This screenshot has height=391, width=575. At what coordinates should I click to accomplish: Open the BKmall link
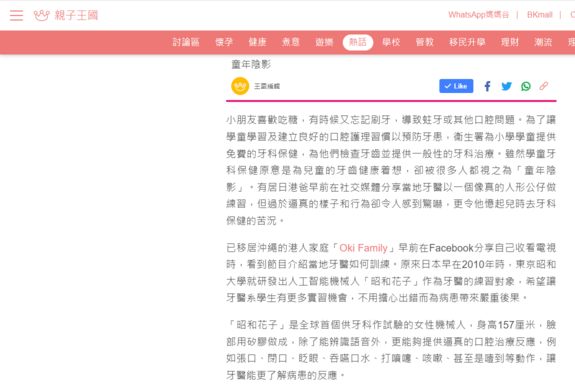(539, 15)
